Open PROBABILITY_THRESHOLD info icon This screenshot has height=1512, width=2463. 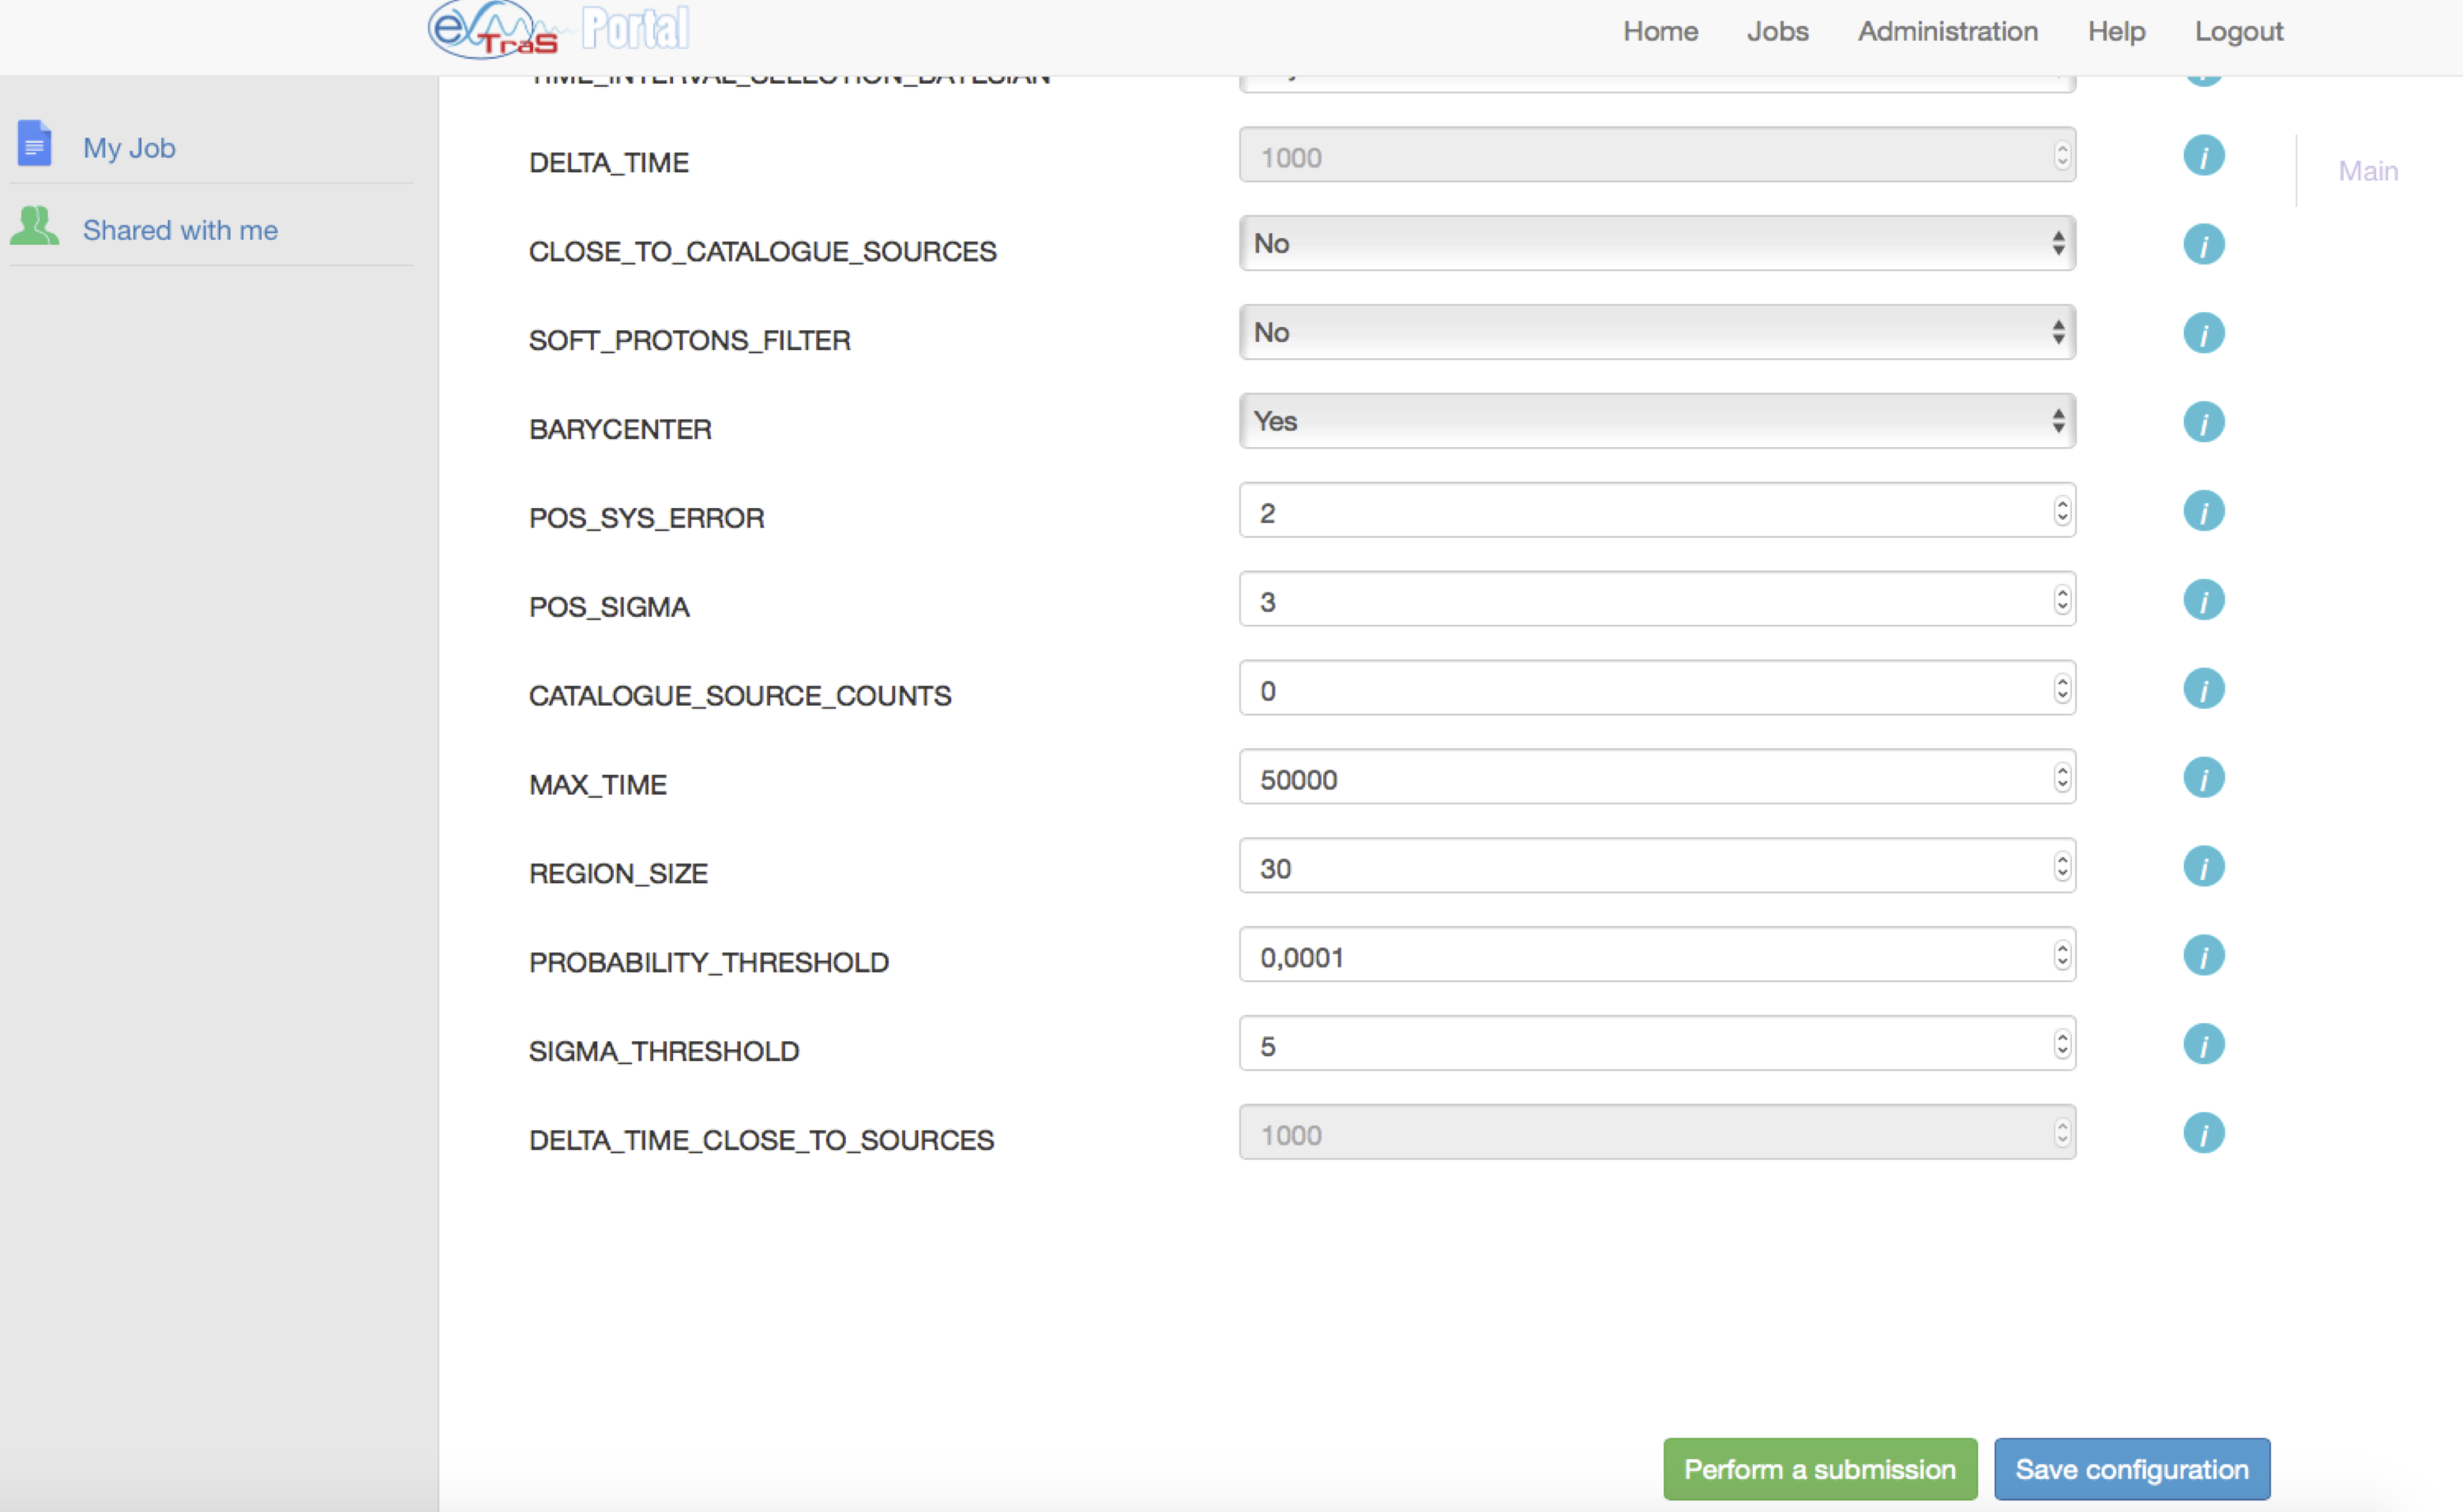[x=2203, y=955]
